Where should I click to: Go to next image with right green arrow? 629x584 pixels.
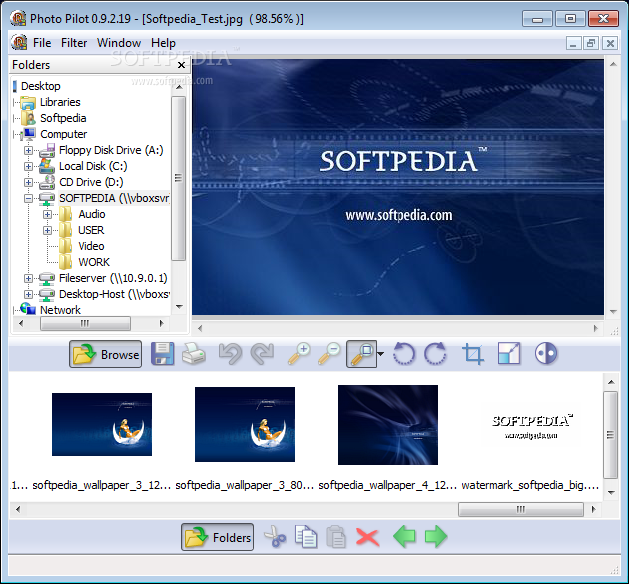[x=436, y=537]
